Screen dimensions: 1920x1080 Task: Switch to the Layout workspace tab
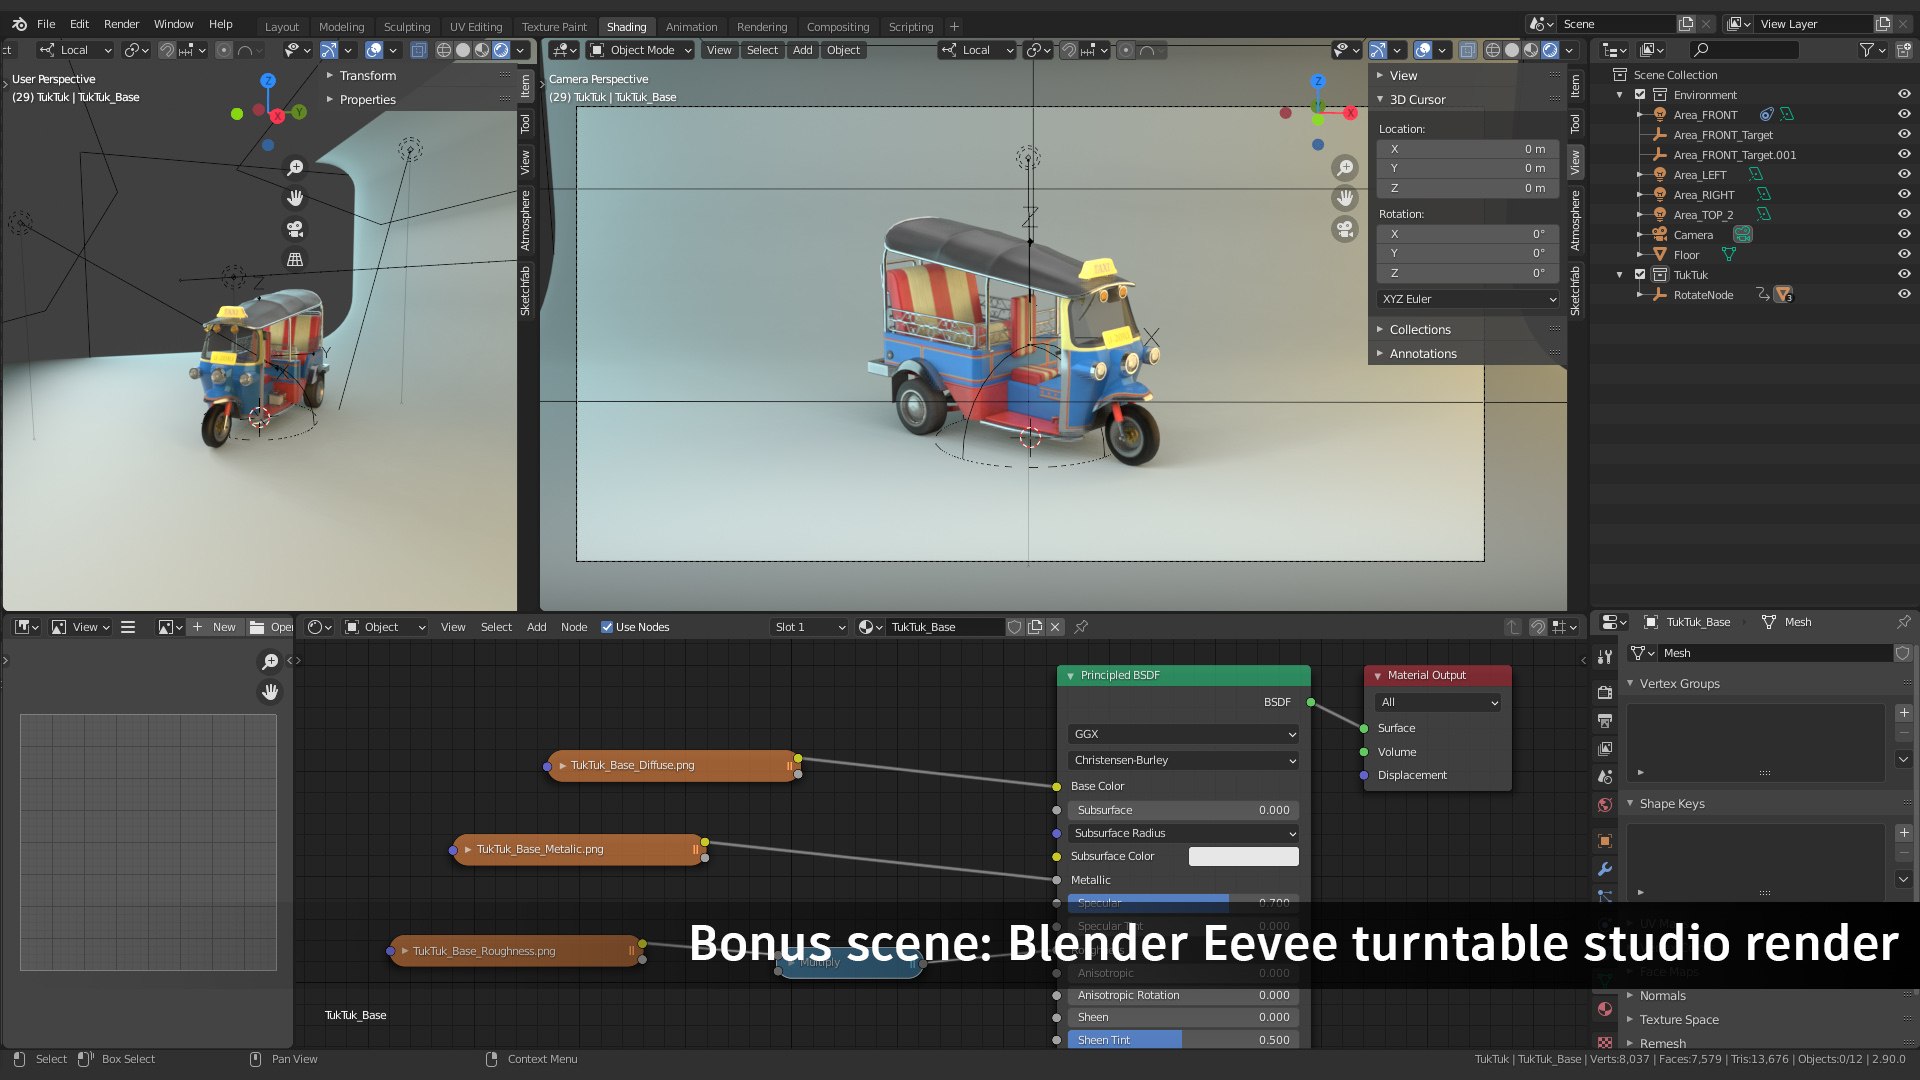(x=282, y=27)
